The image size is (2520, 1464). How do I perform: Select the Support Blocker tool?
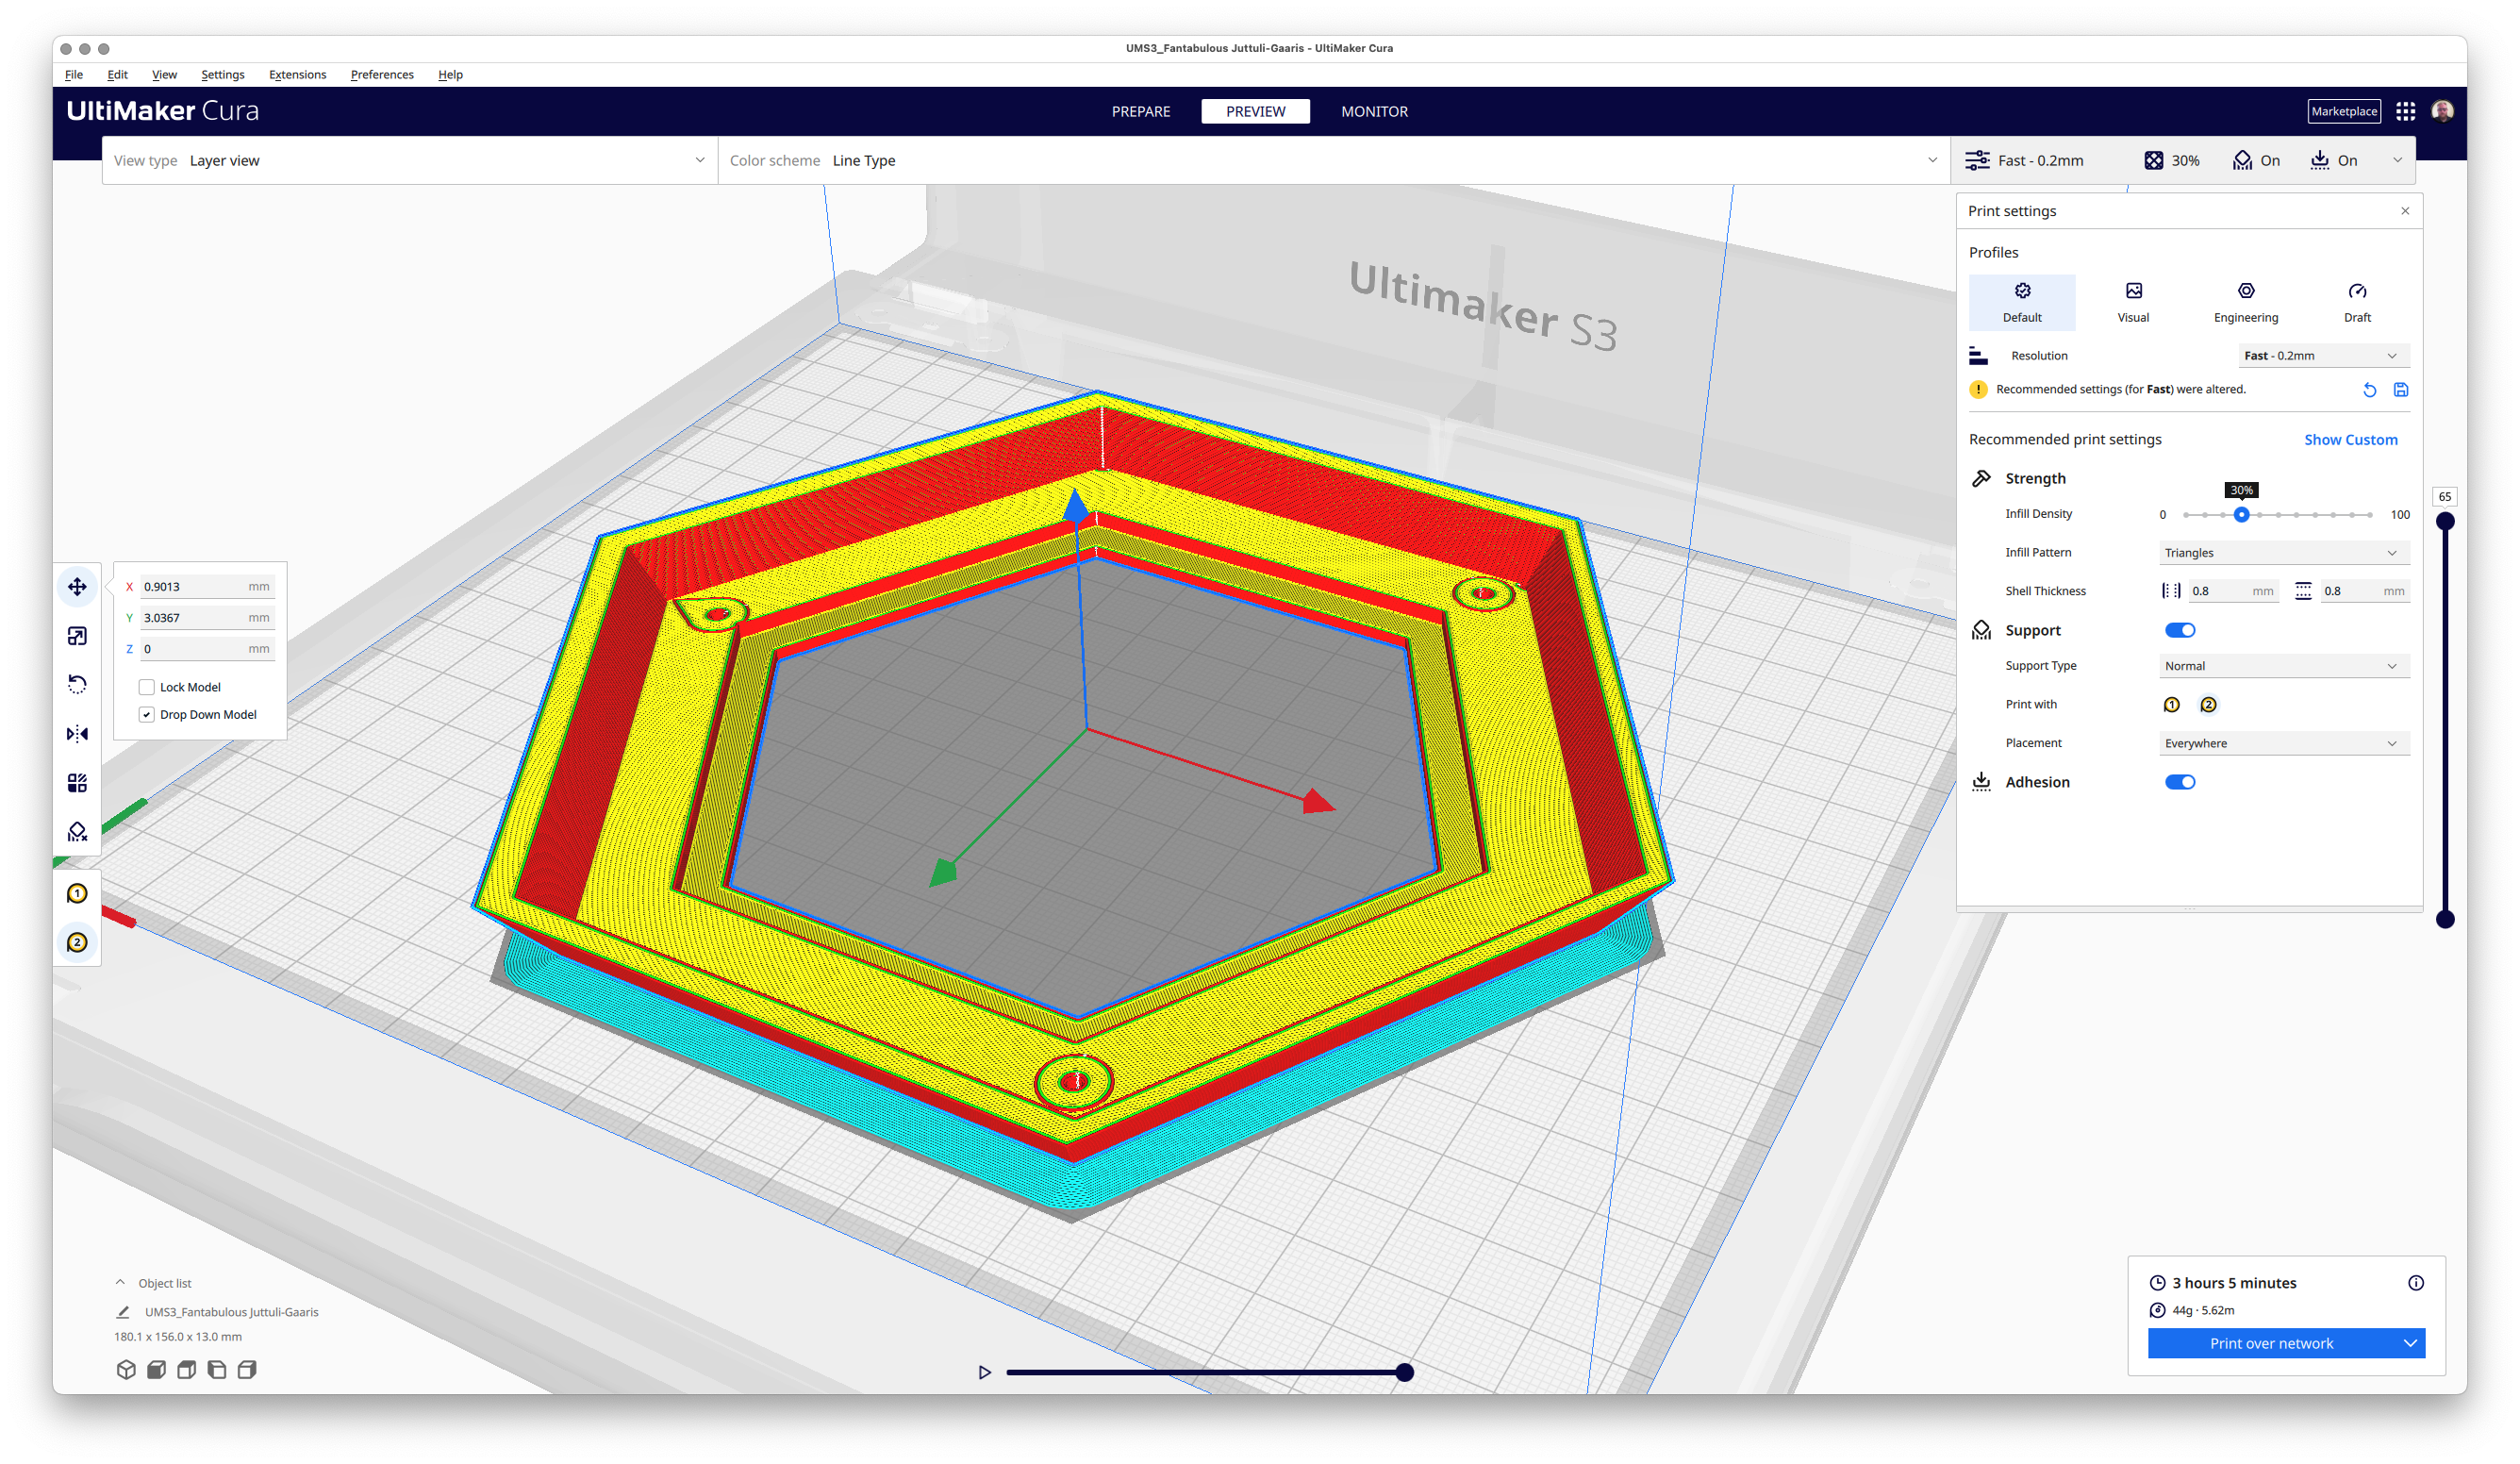click(x=77, y=832)
